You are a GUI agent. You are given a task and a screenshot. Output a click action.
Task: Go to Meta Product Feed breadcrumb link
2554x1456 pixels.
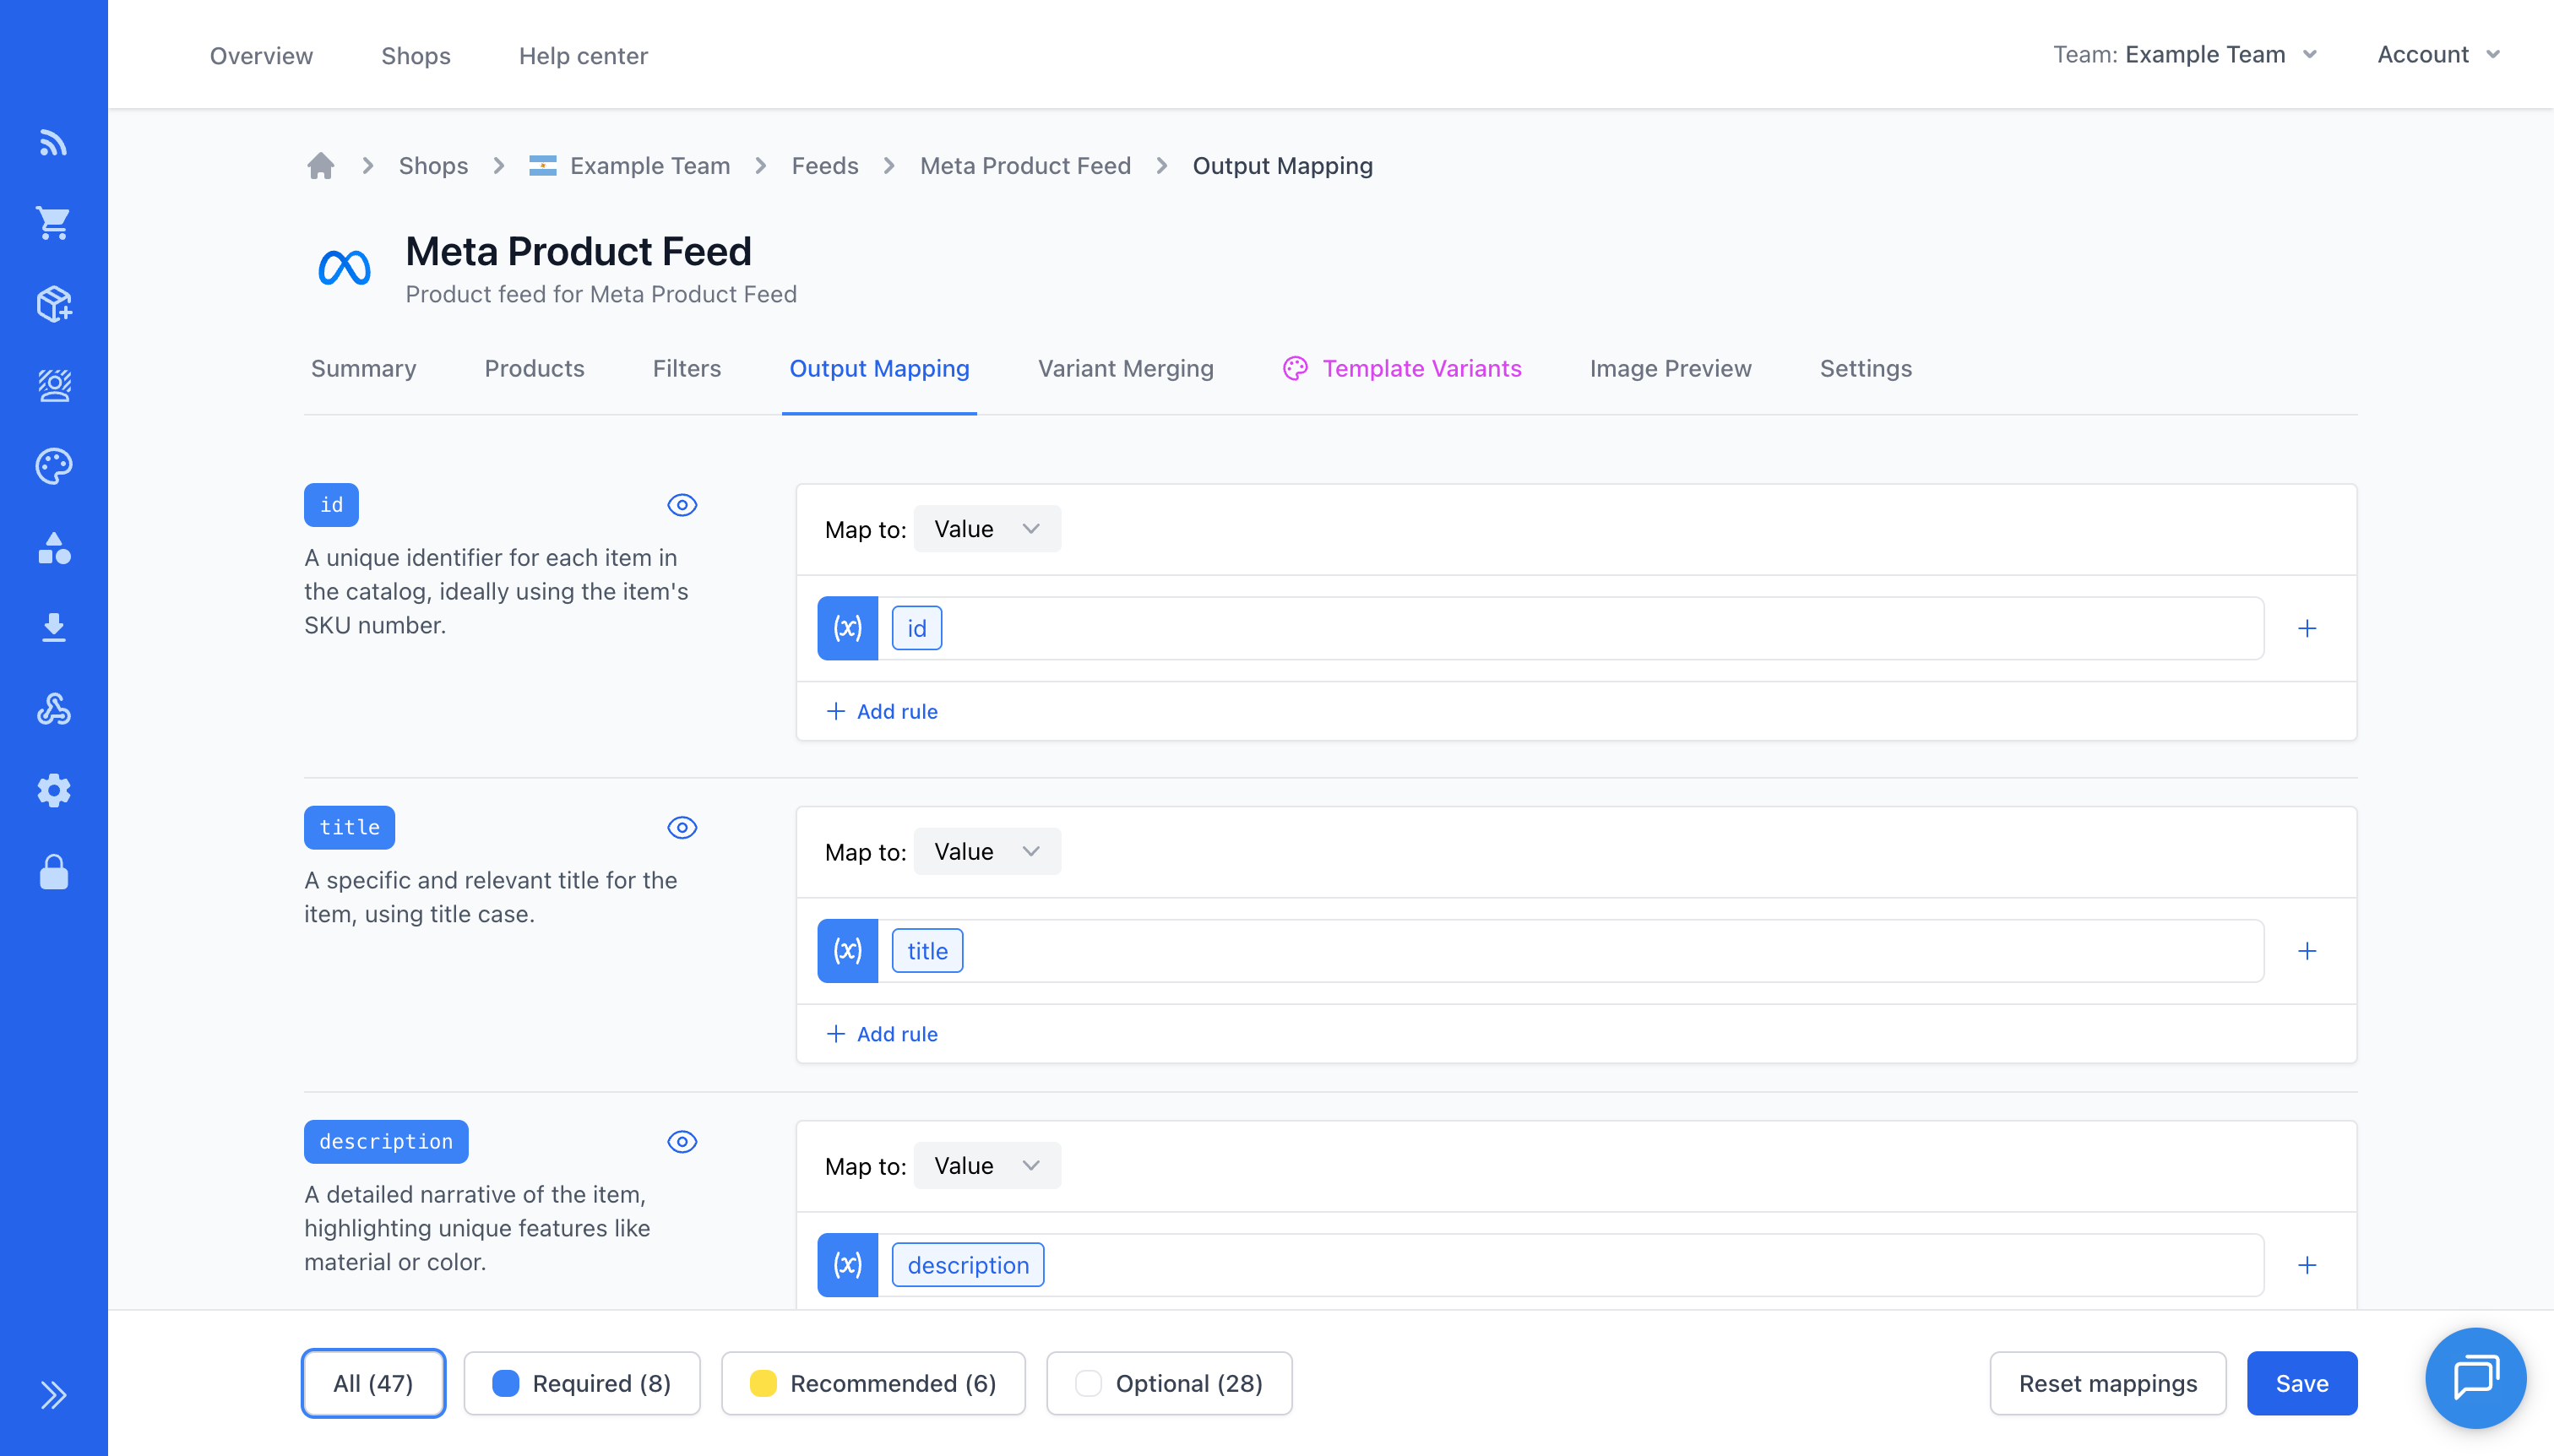pos(1025,166)
